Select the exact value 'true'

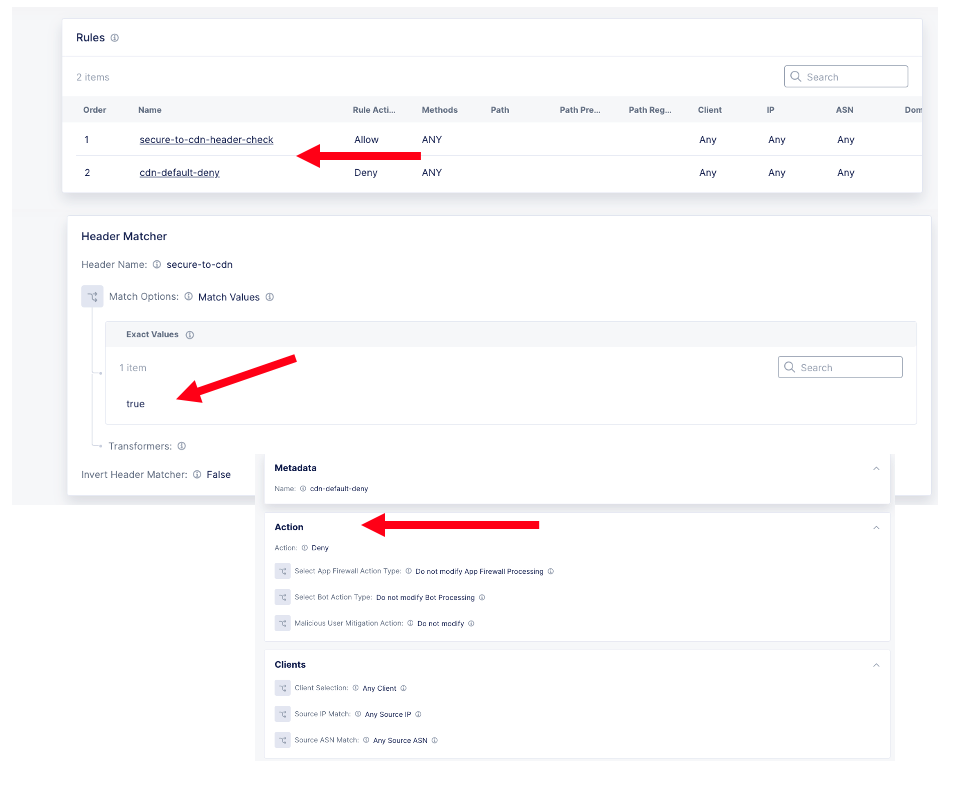tap(135, 404)
